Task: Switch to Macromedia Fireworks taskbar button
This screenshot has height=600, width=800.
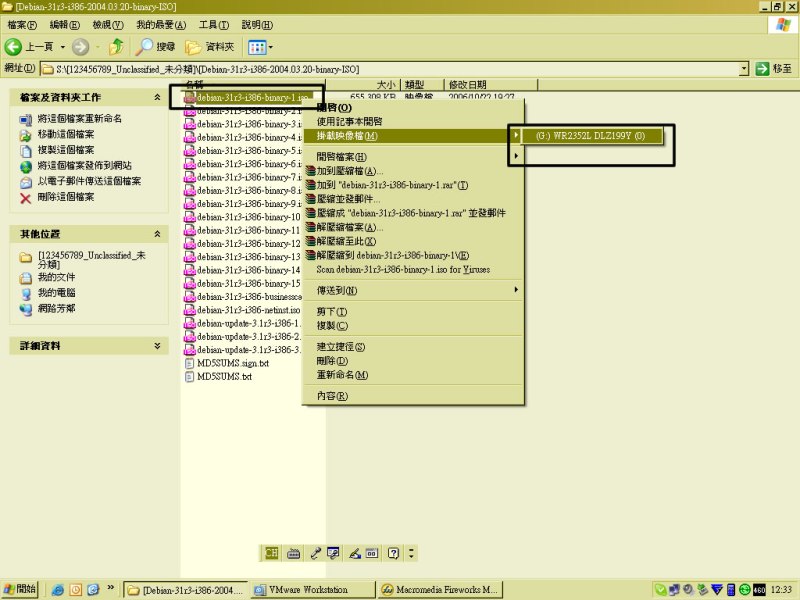Action: [440, 590]
